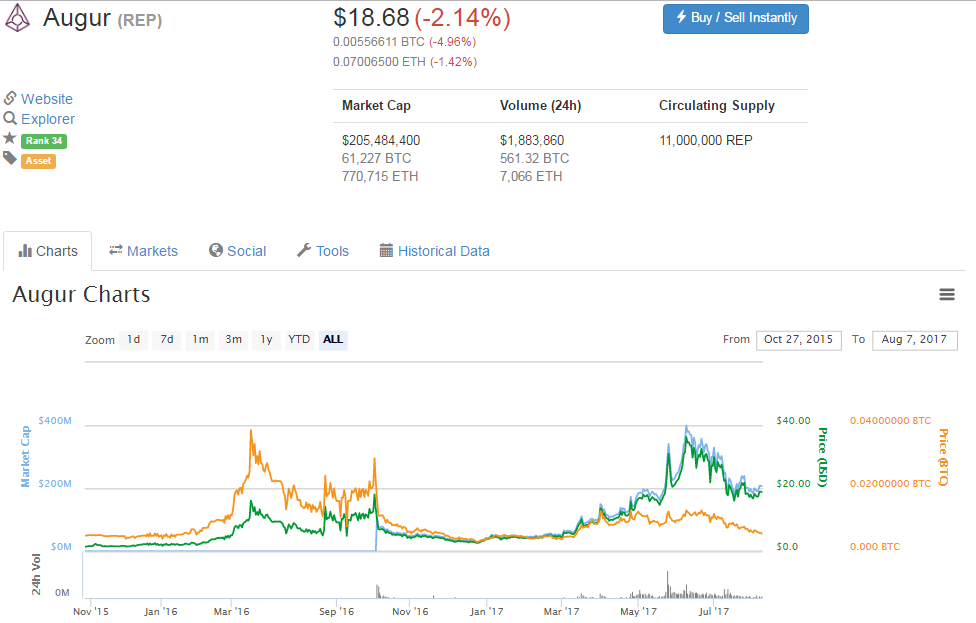The width and height of the screenshot is (976, 623).
Task: Click the Augur triangle logo icon
Action: [x=17, y=17]
